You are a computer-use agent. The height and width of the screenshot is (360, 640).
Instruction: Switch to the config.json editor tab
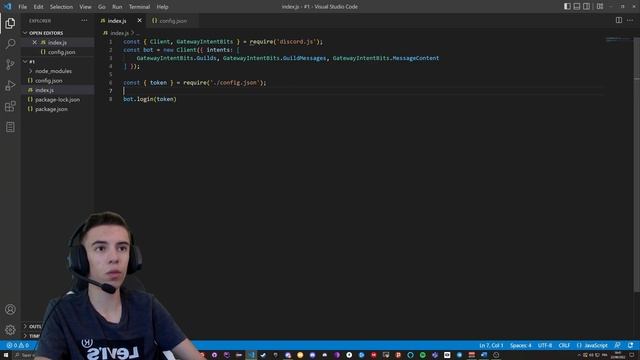[x=173, y=21]
